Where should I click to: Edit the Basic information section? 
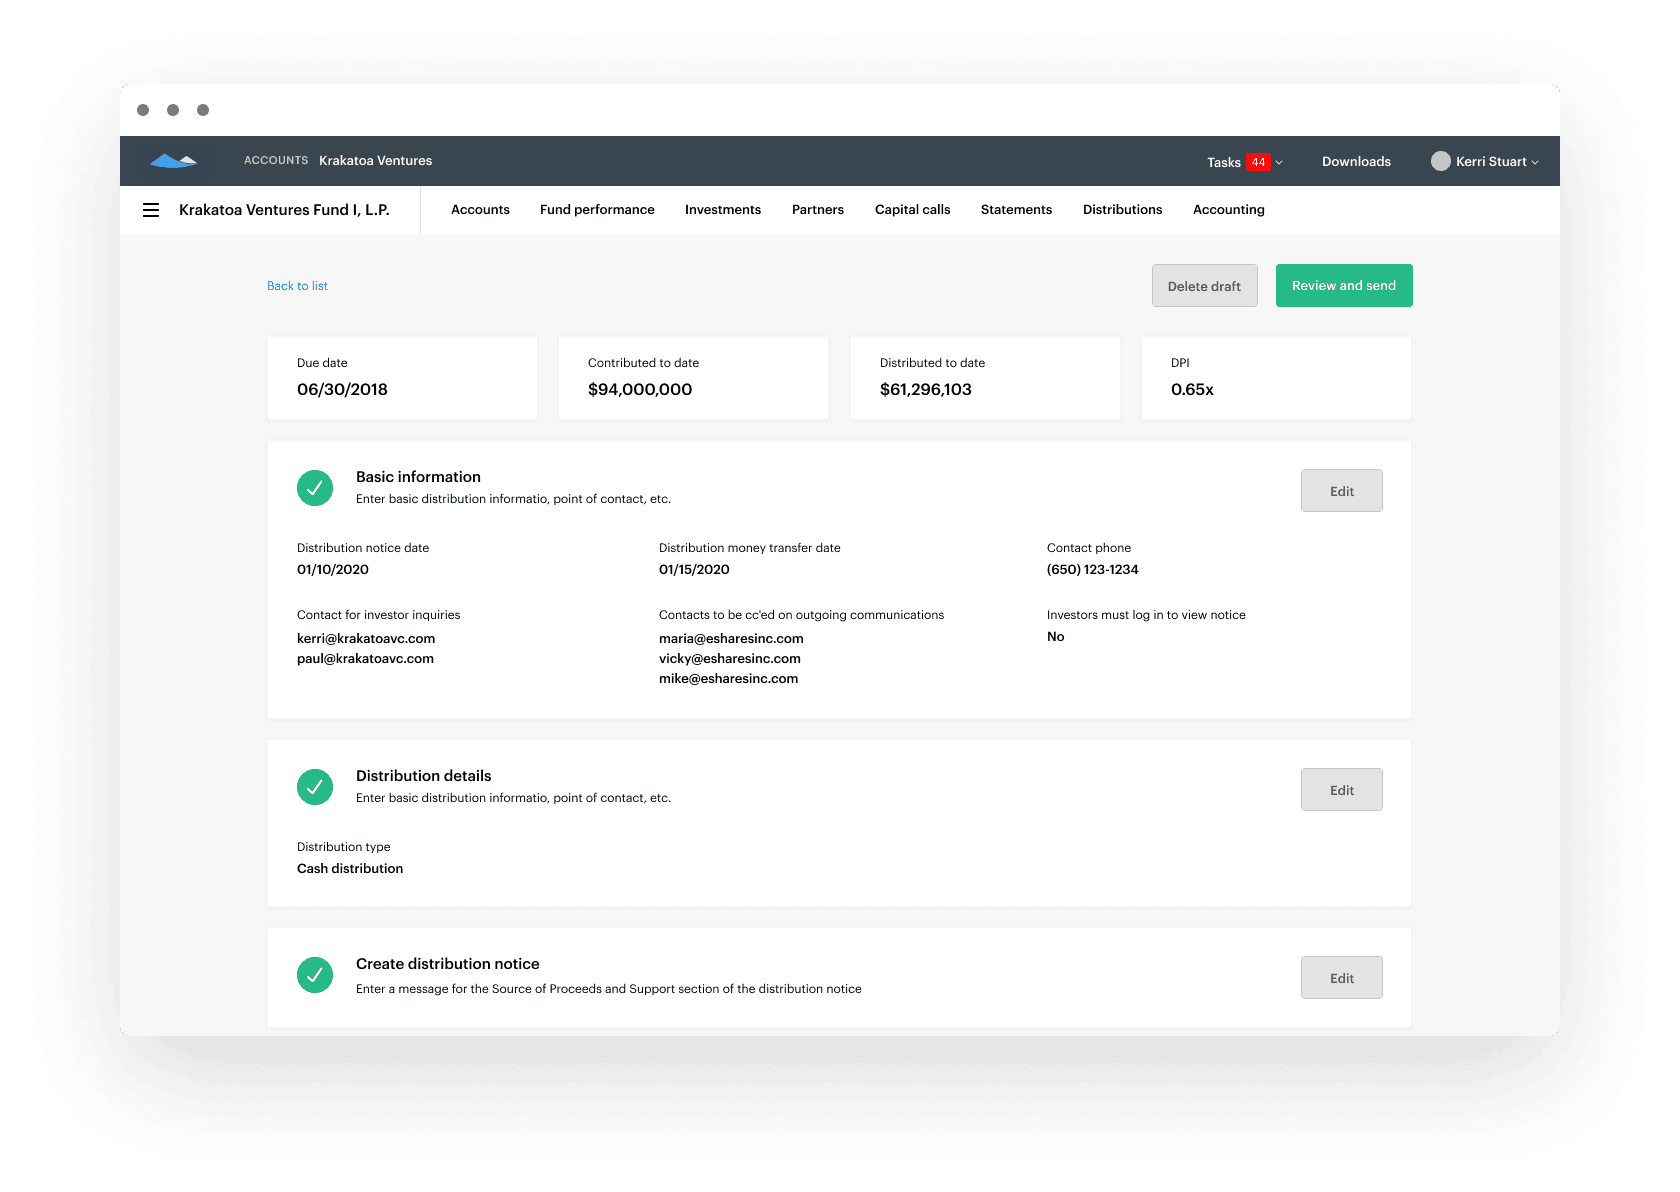(x=1341, y=490)
